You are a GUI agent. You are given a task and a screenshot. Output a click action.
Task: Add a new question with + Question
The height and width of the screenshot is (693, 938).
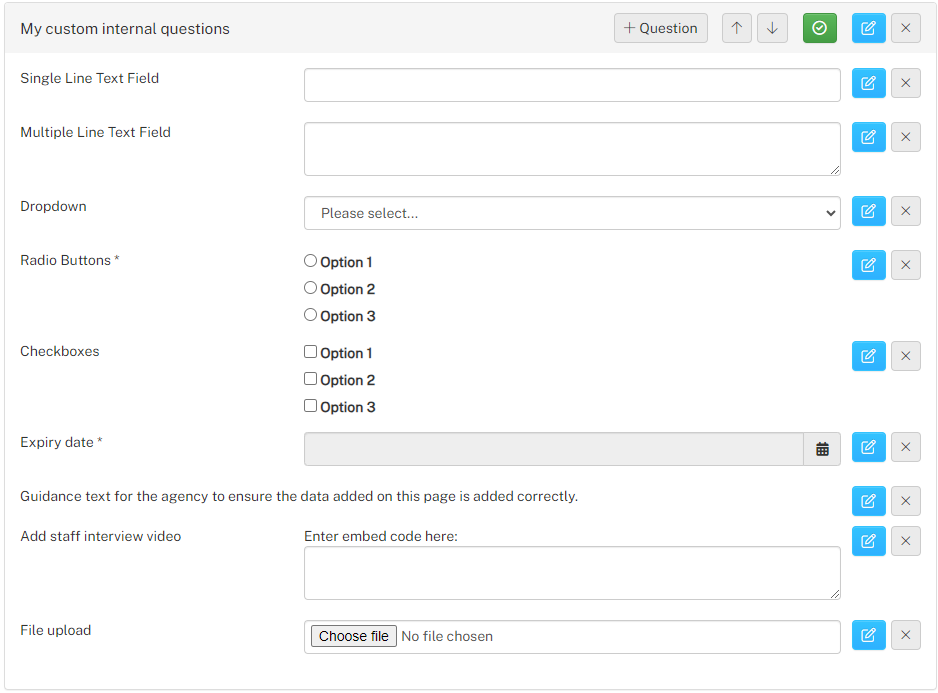point(660,28)
